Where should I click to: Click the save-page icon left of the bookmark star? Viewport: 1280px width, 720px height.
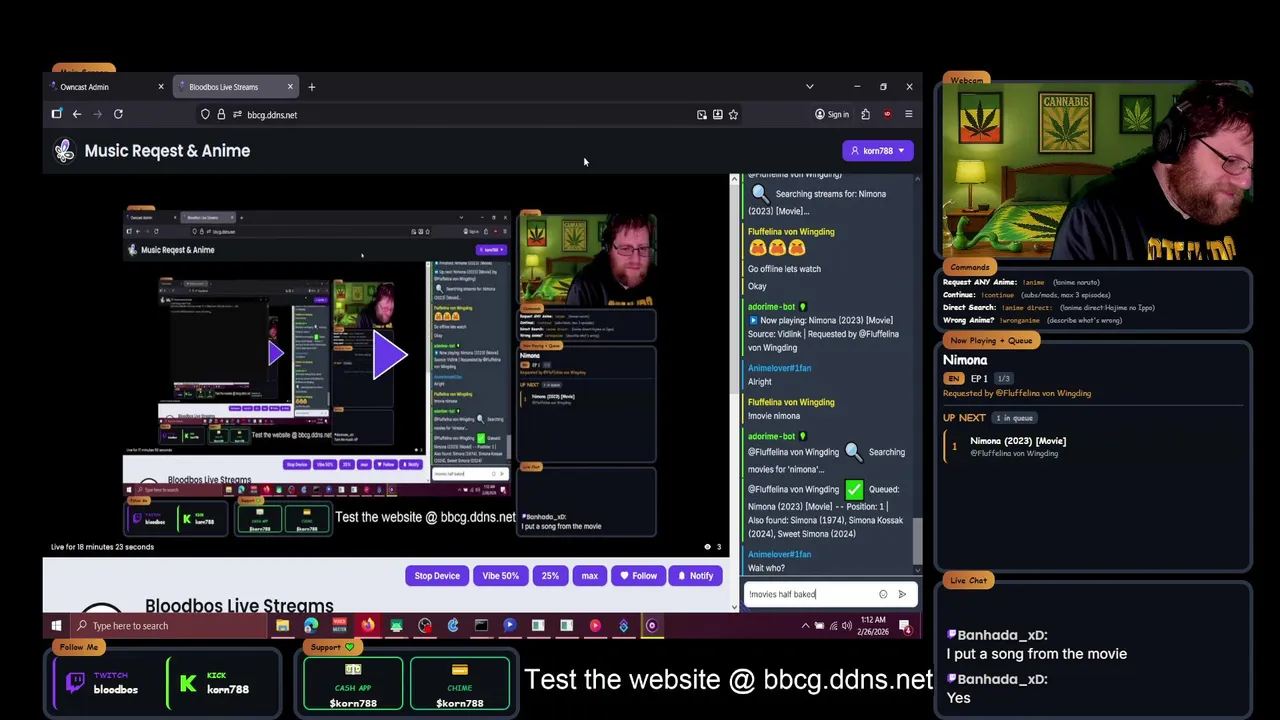tap(717, 114)
